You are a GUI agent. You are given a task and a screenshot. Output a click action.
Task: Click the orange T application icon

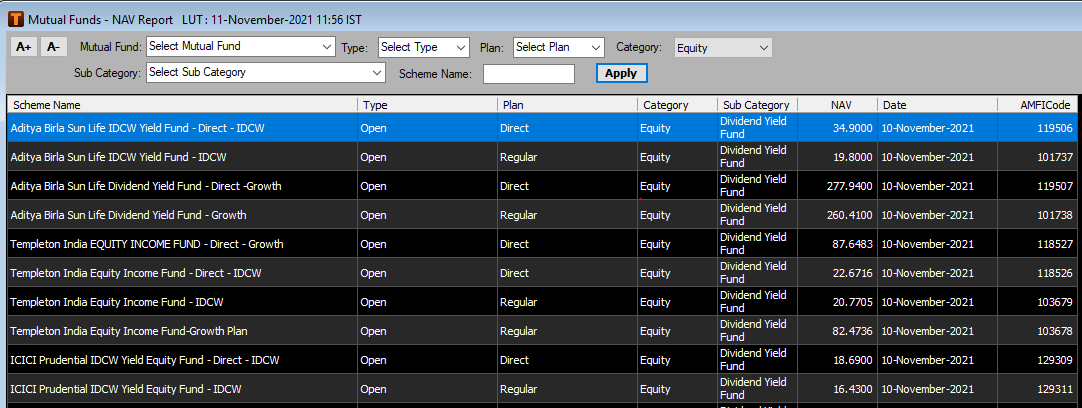tap(16, 19)
